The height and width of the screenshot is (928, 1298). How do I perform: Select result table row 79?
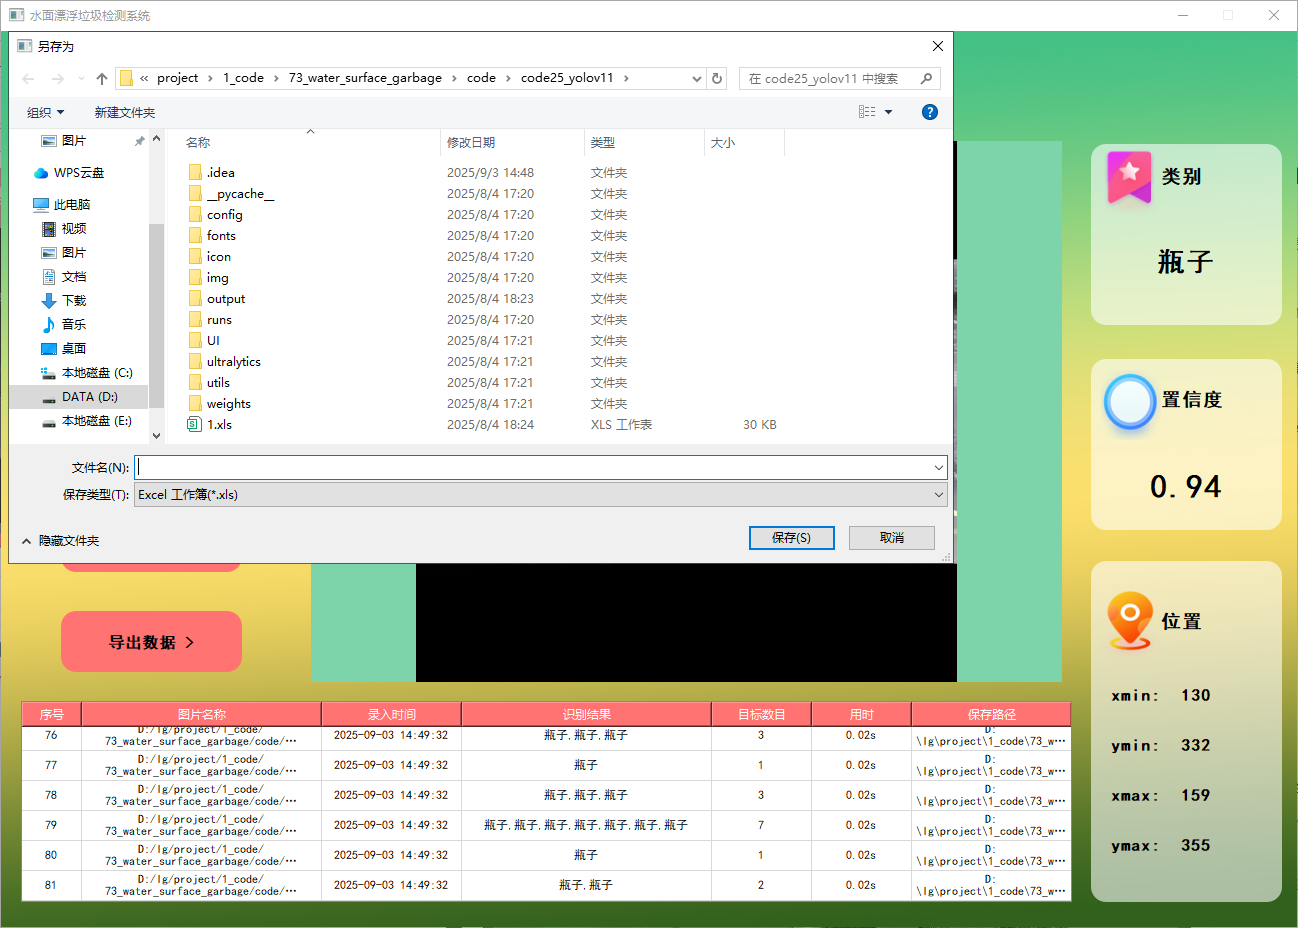pos(546,825)
